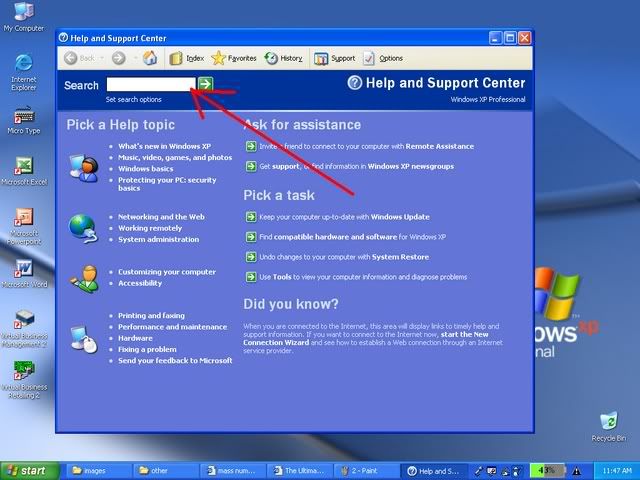Open Protecting your PC: security basics

(167, 184)
